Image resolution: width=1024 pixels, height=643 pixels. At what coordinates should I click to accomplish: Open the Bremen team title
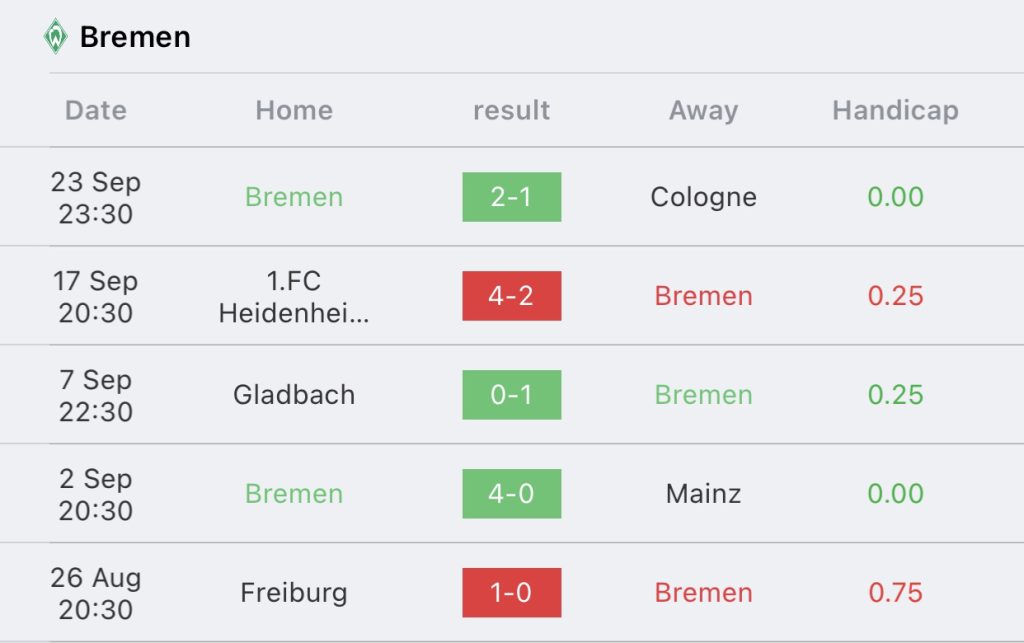point(135,38)
